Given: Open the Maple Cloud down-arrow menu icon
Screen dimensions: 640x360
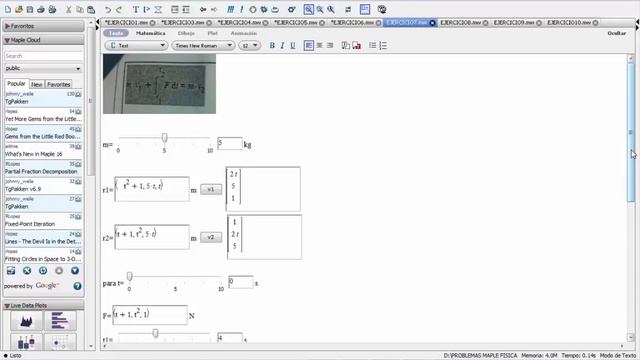Looking at the screenshot, I should (x=75, y=271).
